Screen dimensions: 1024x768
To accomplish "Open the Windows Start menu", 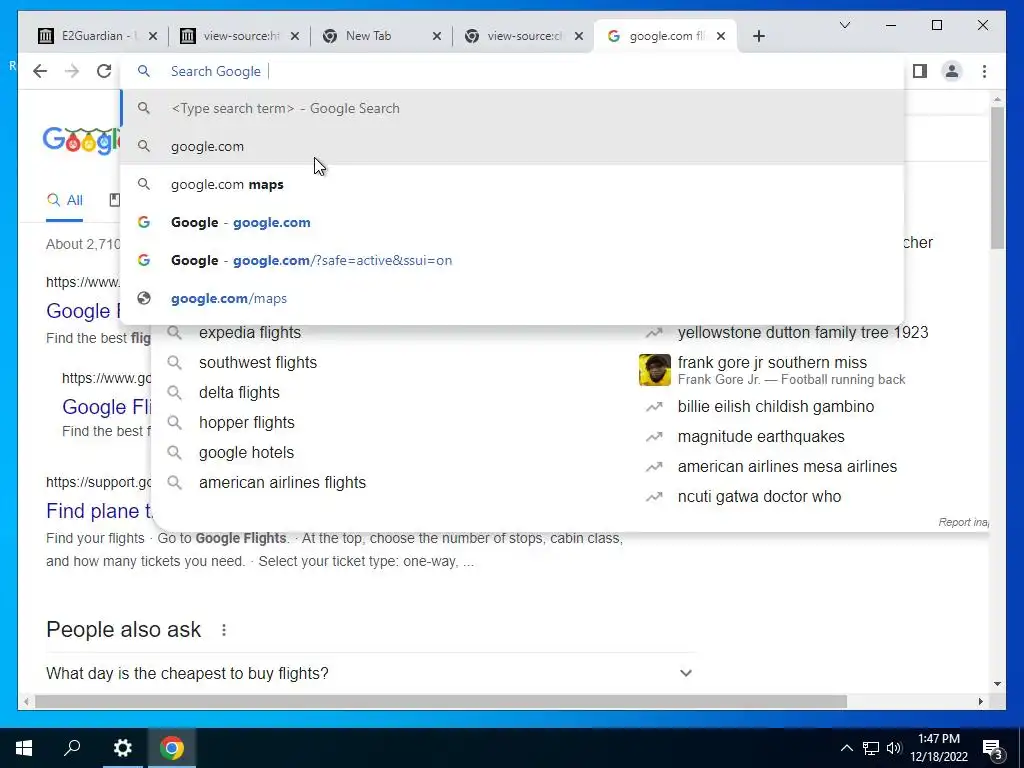I will (24, 748).
